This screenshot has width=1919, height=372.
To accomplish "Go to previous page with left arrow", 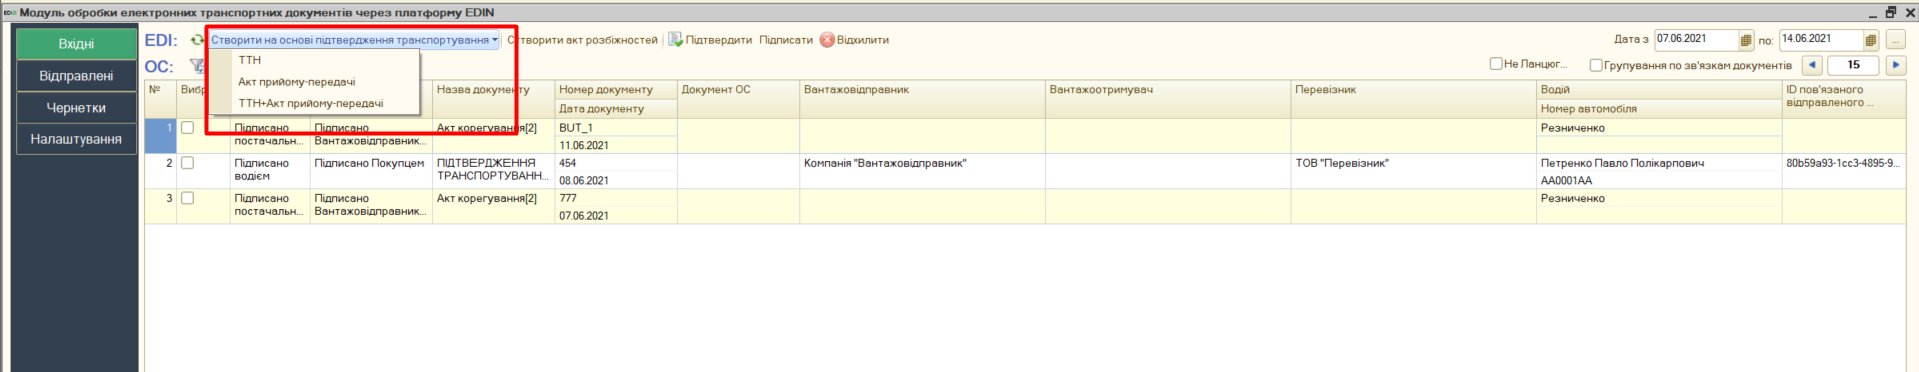I will point(1812,65).
